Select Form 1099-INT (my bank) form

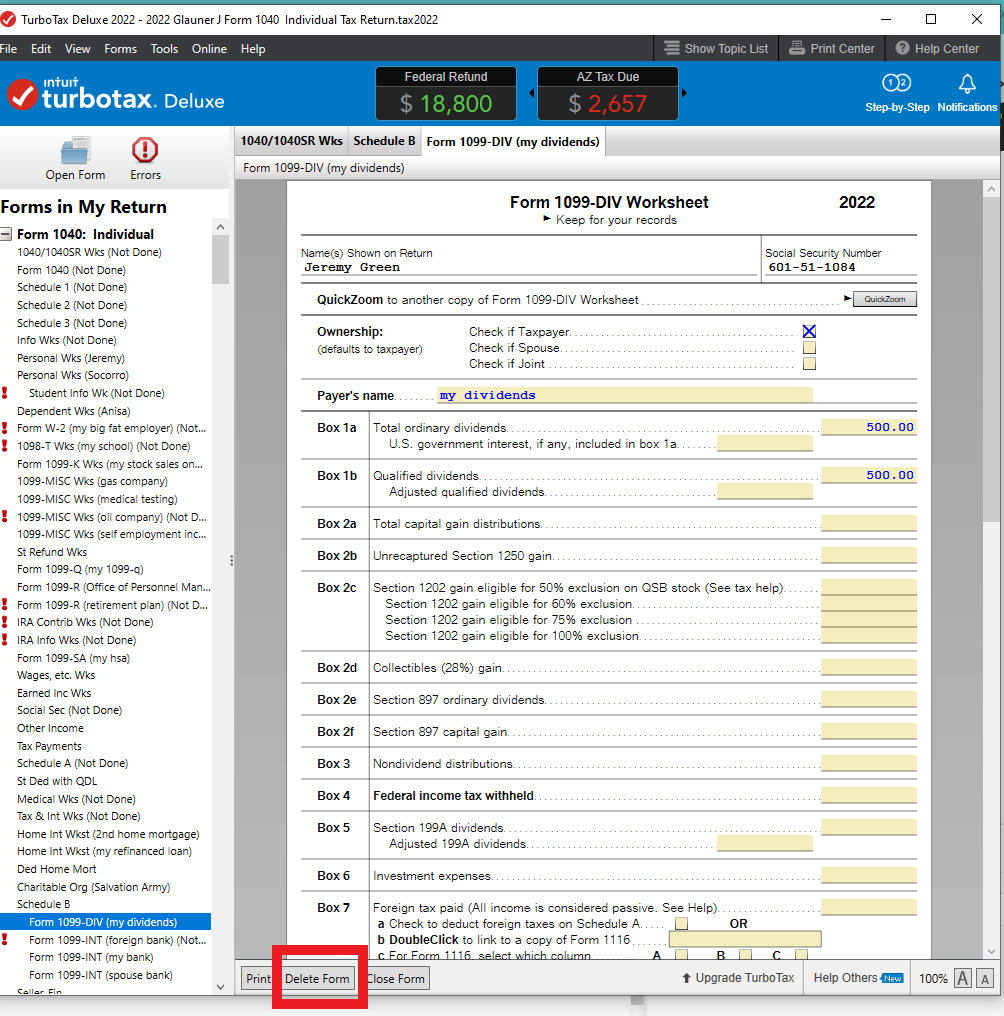coord(91,957)
